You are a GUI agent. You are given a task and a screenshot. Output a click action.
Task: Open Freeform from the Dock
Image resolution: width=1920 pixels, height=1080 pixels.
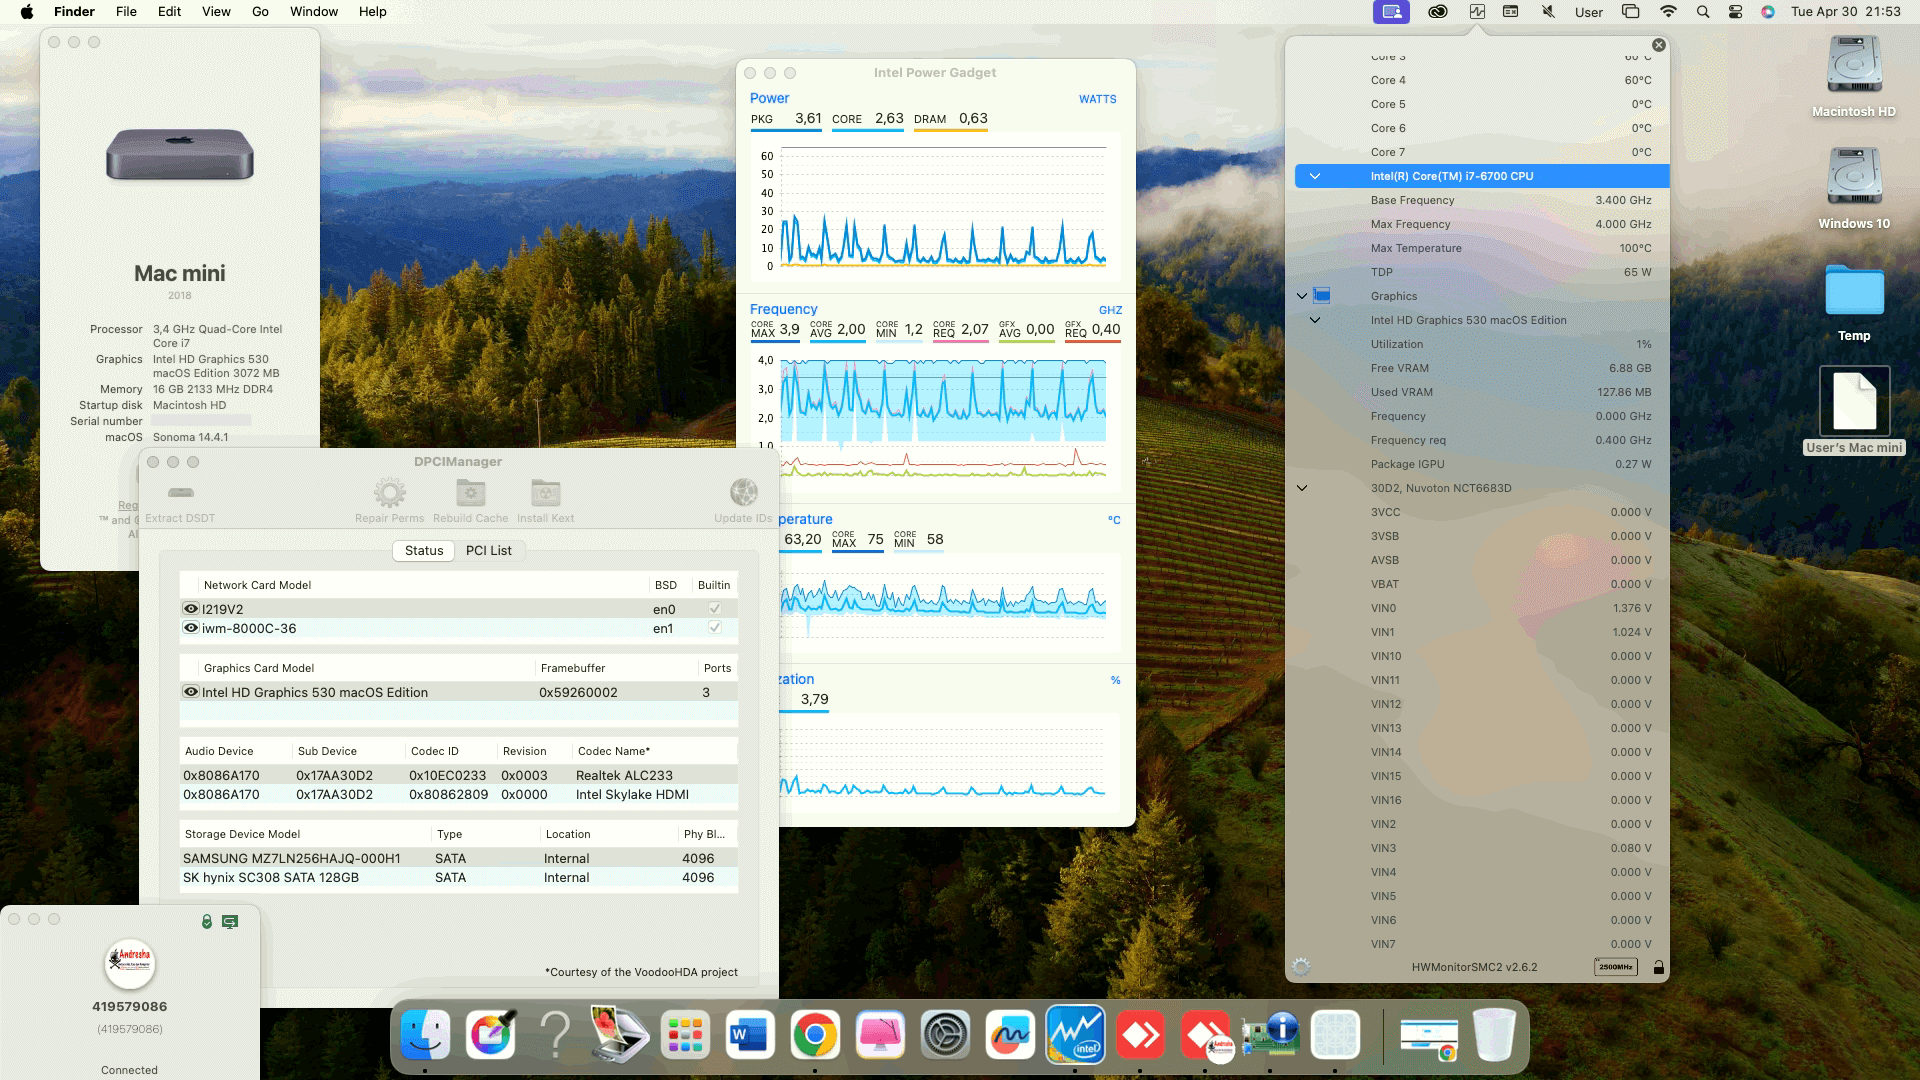(x=1010, y=1035)
